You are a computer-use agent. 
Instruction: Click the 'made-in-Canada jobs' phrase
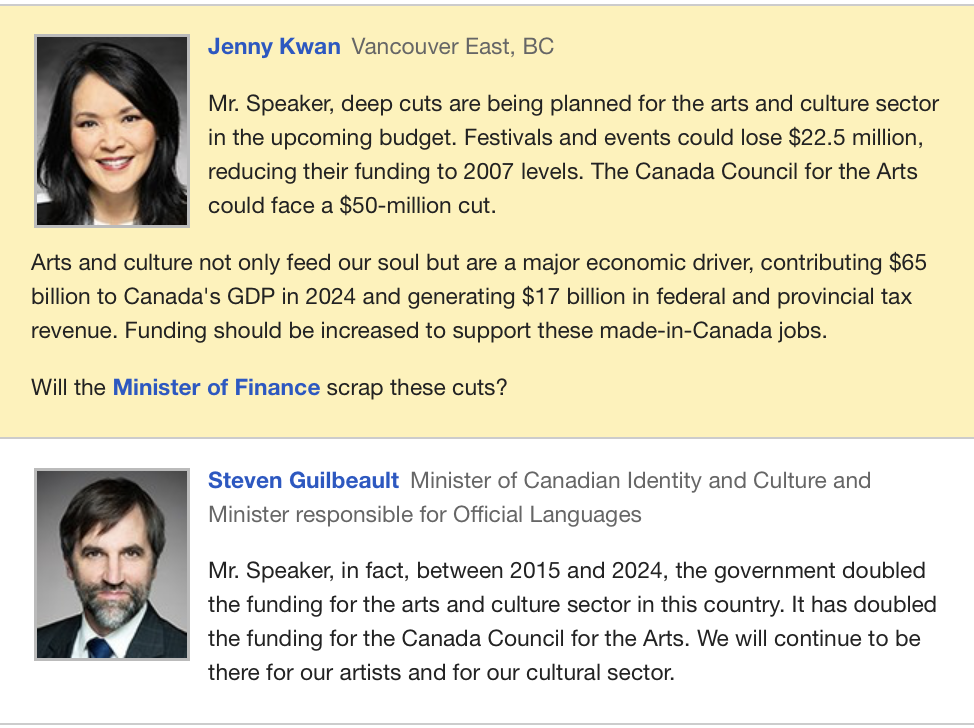(724, 331)
